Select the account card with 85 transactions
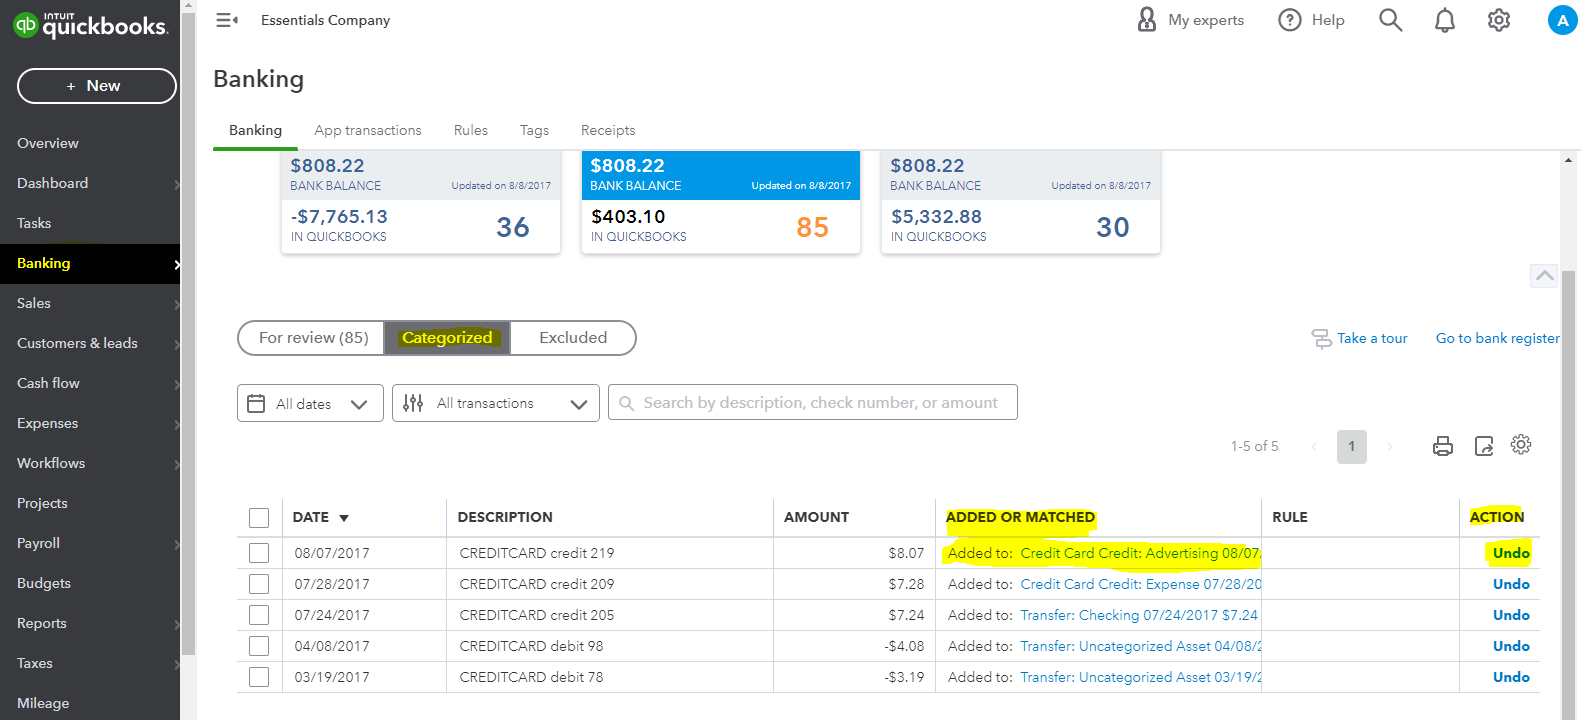 click(720, 202)
